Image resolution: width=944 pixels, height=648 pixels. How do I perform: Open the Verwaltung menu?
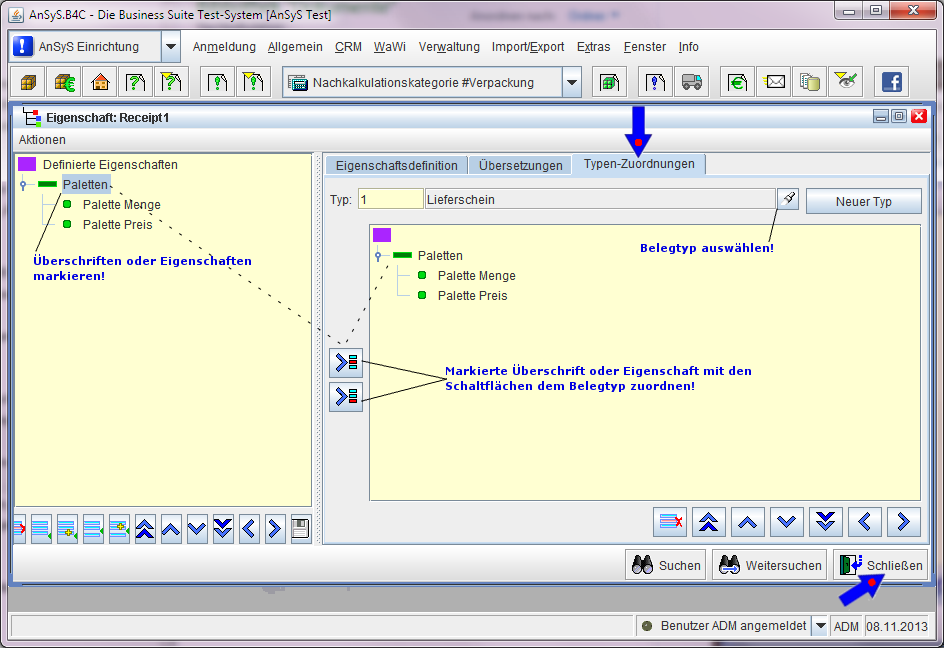pos(449,47)
